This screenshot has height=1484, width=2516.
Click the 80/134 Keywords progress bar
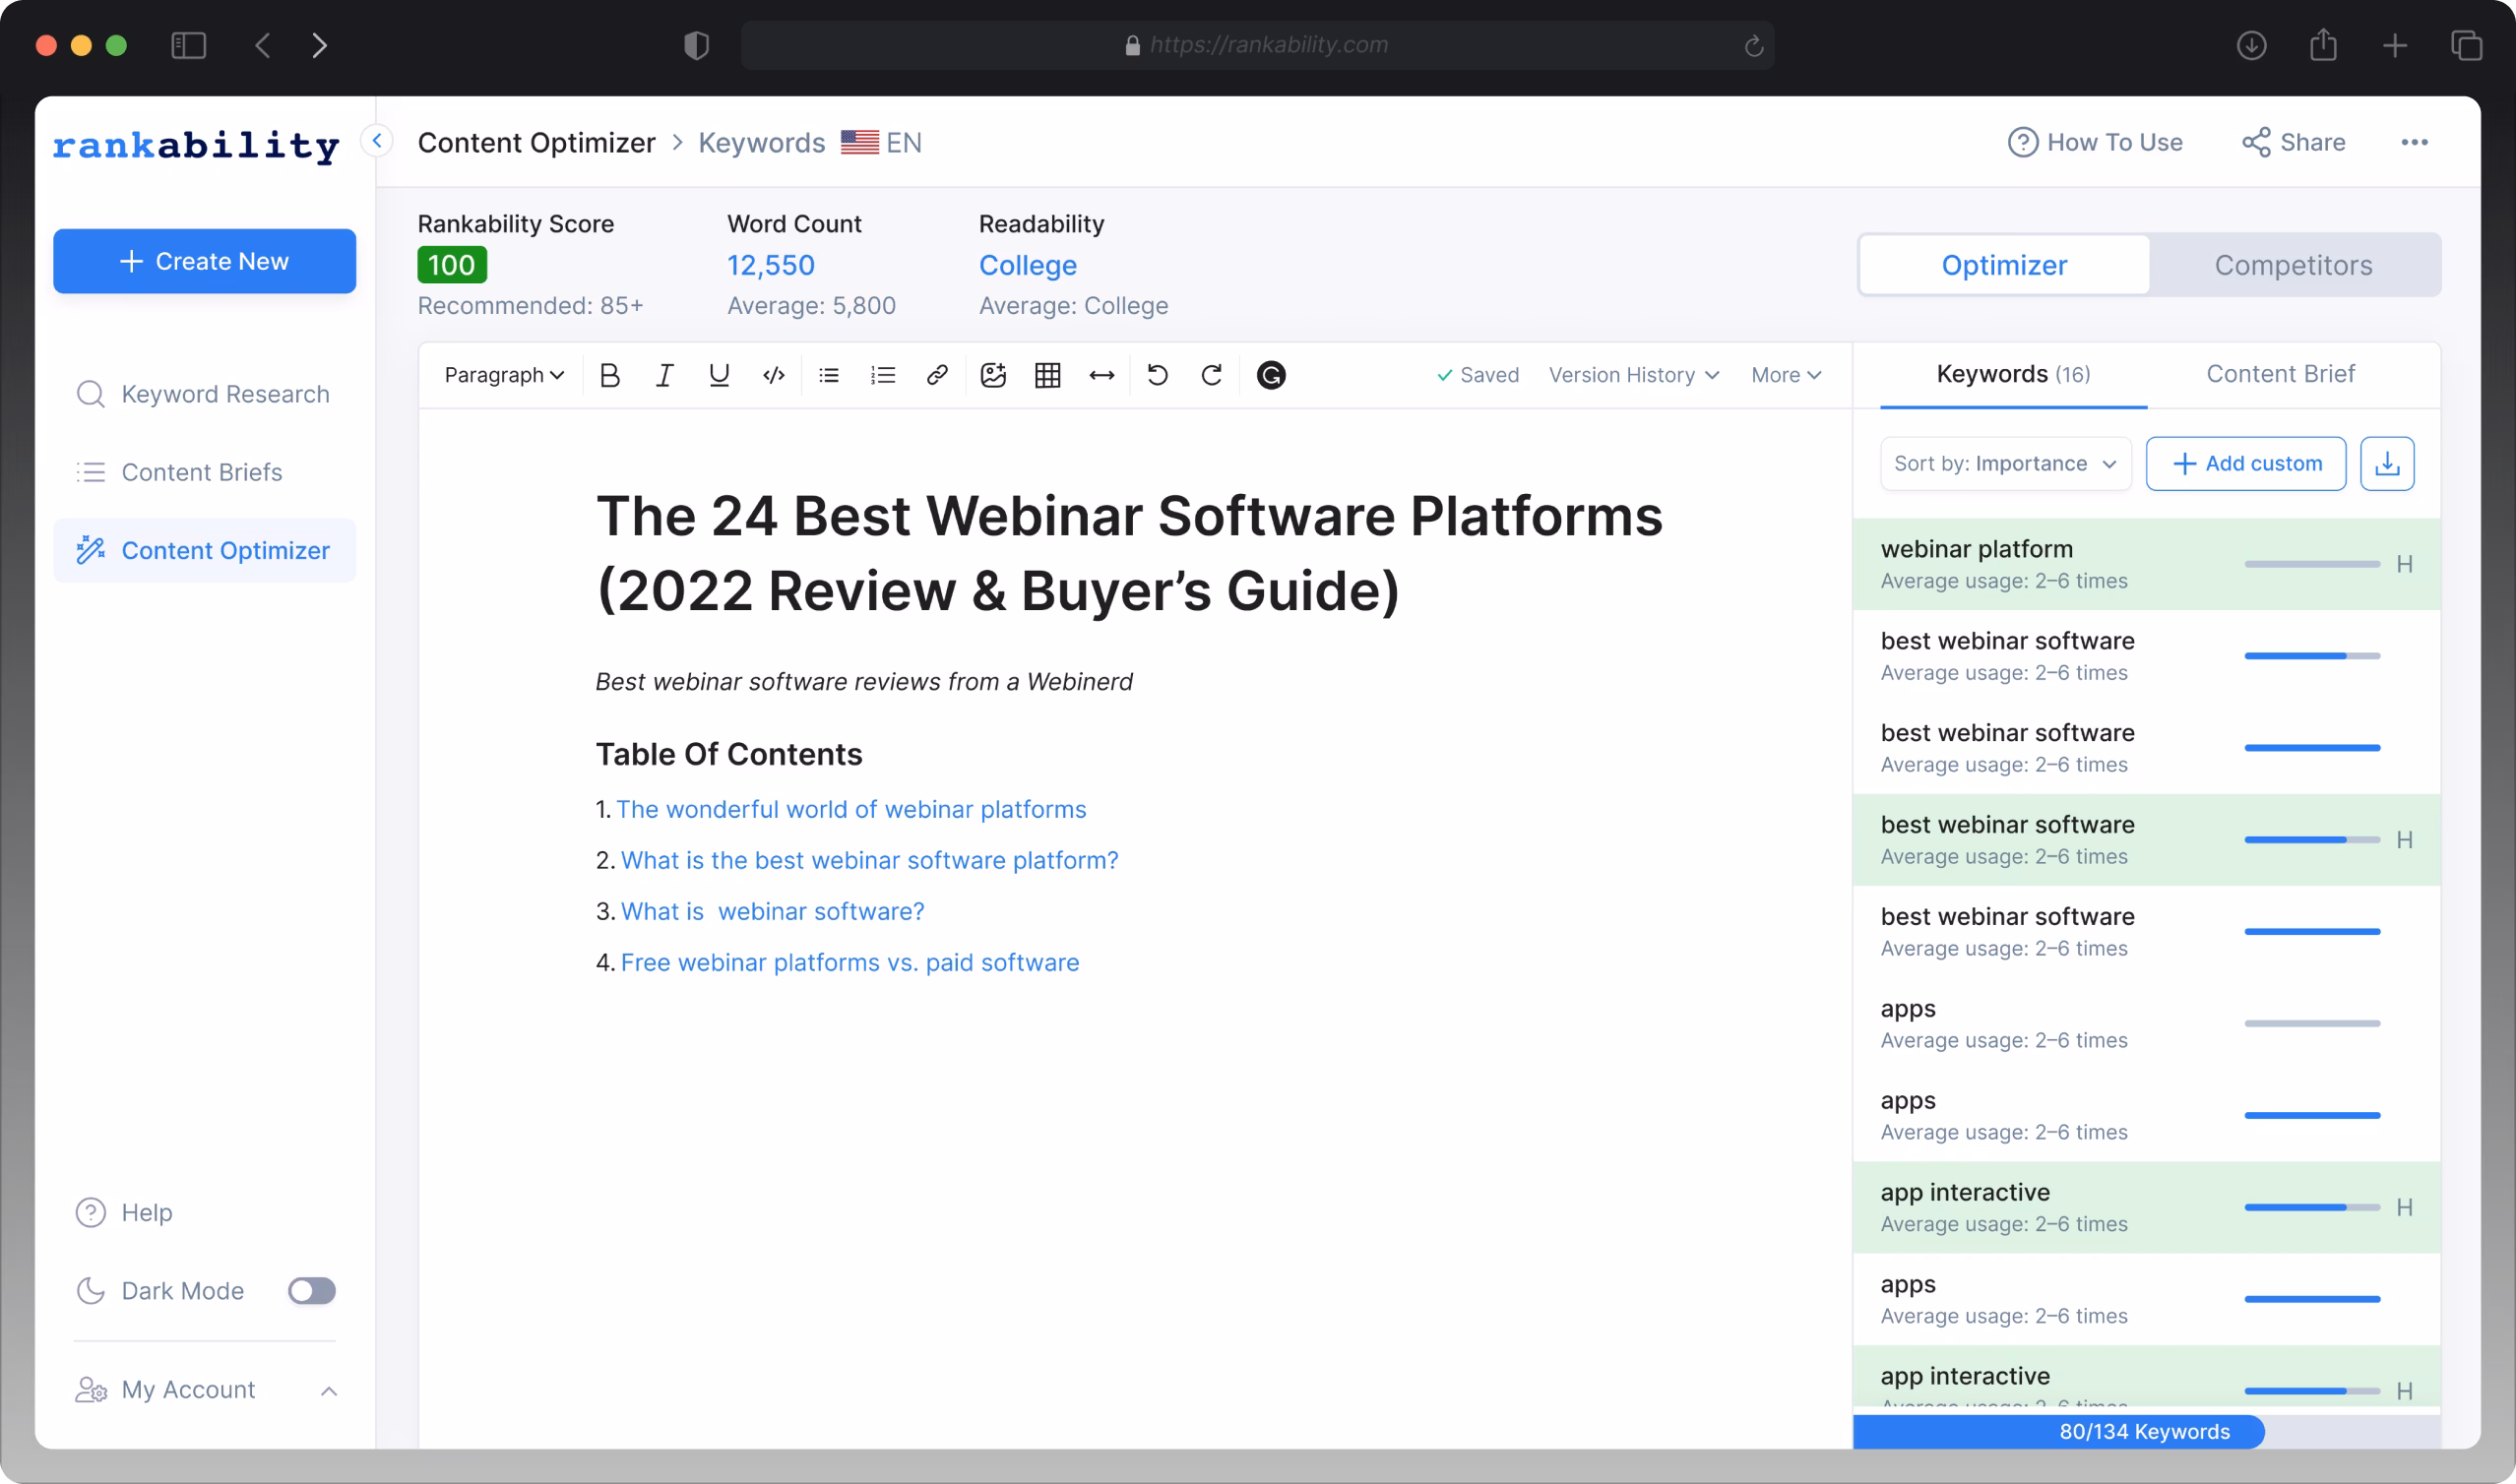(x=2144, y=1431)
